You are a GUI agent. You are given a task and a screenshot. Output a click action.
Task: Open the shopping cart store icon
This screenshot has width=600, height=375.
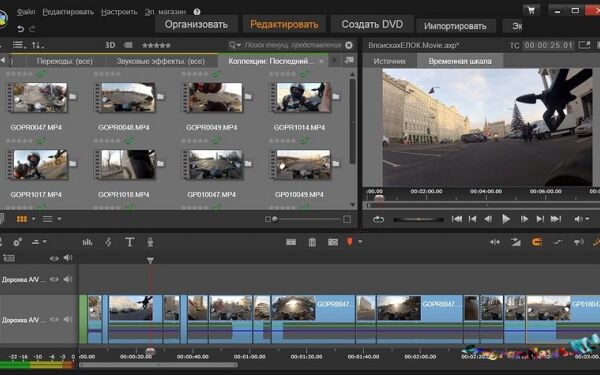pos(531,10)
